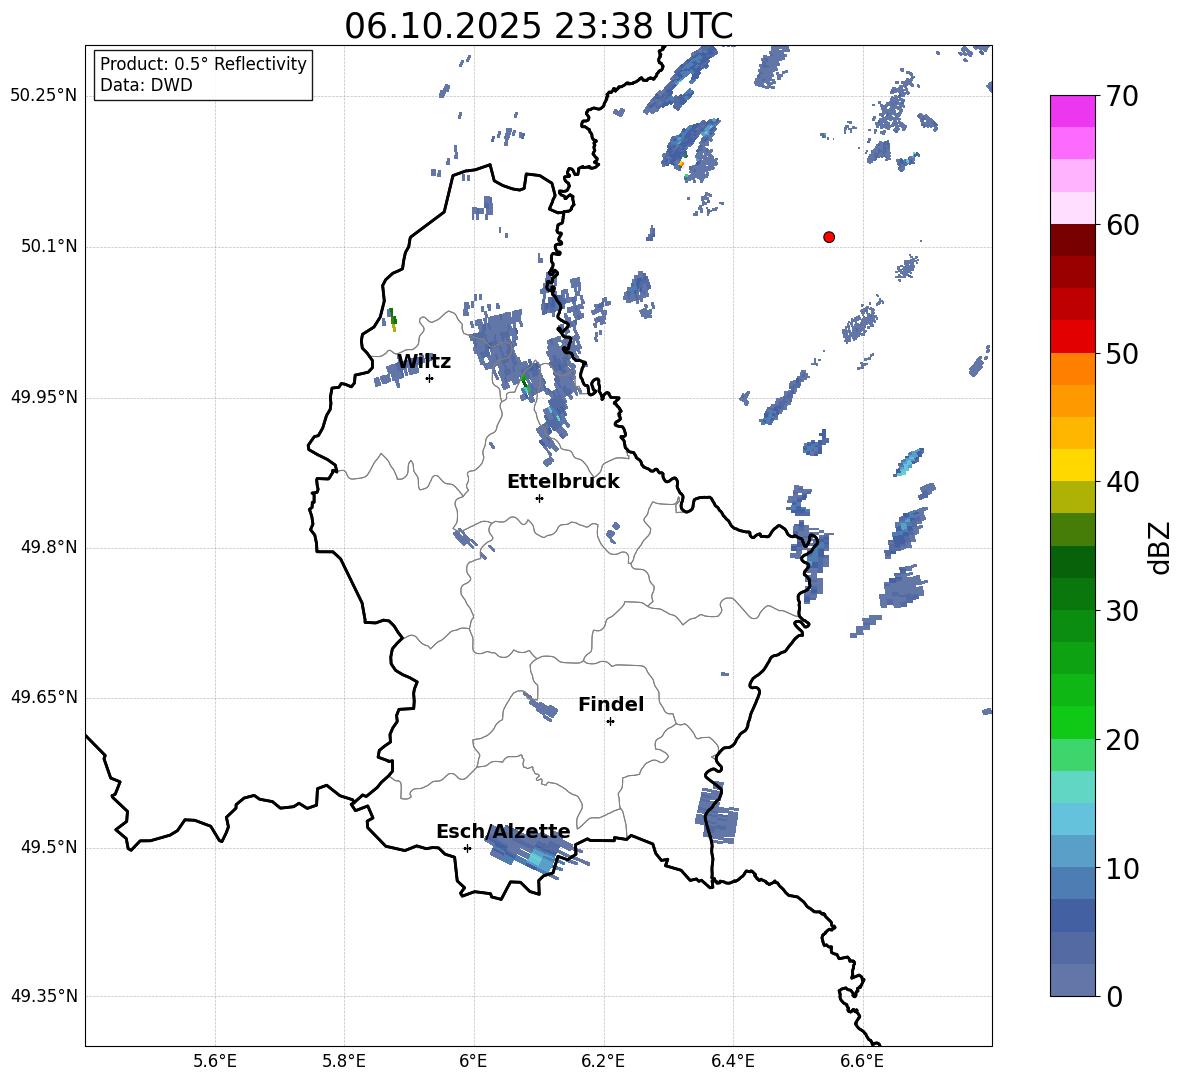Click the 40 label on the colorbar

(x=1123, y=482)
